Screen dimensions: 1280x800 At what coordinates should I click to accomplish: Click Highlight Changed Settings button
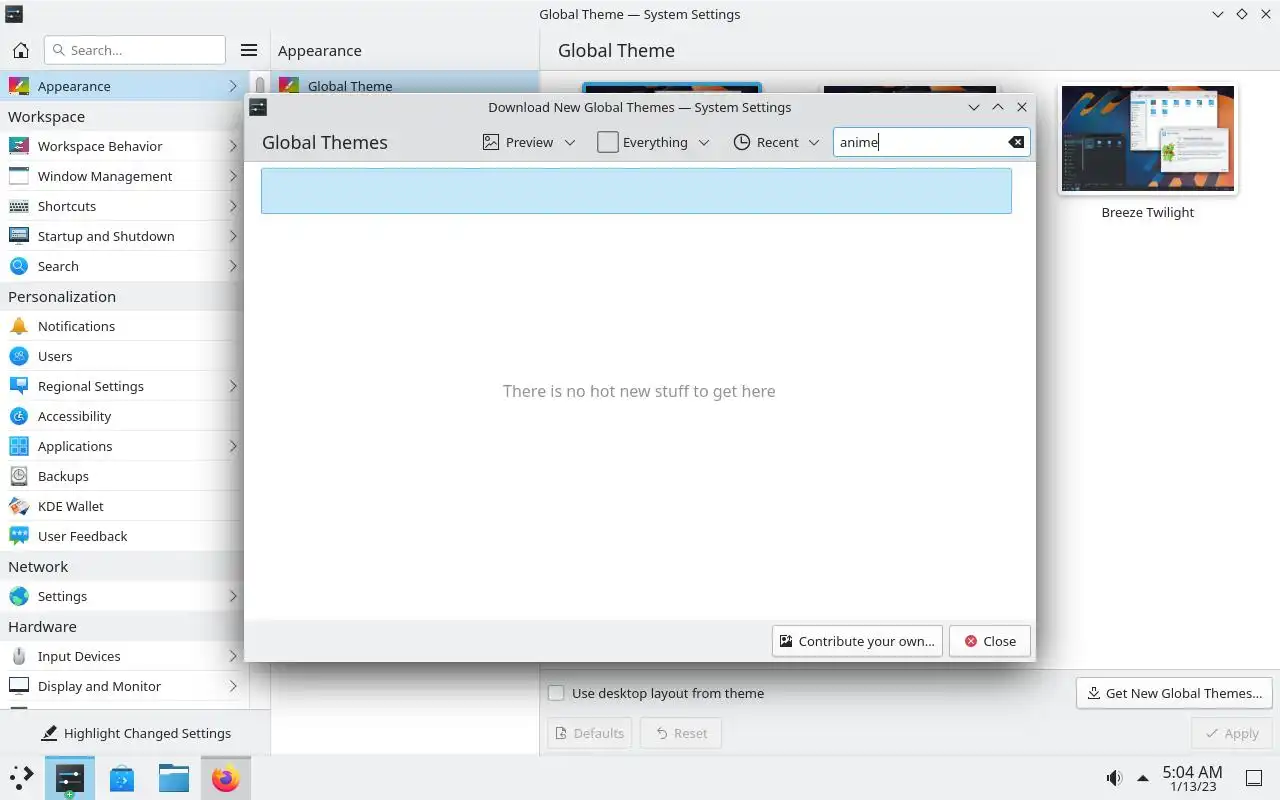135,733
